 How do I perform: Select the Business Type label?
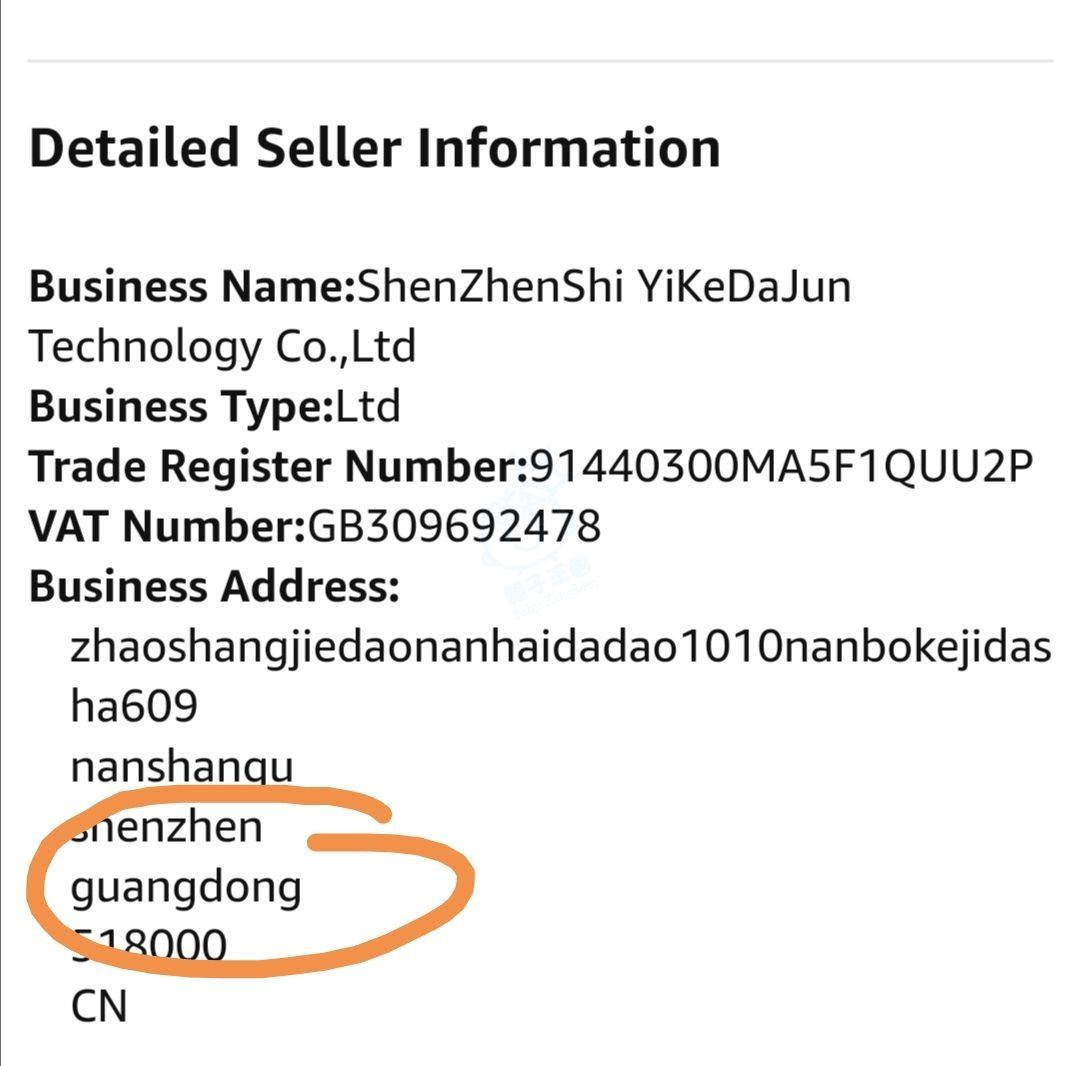[182, 407]
